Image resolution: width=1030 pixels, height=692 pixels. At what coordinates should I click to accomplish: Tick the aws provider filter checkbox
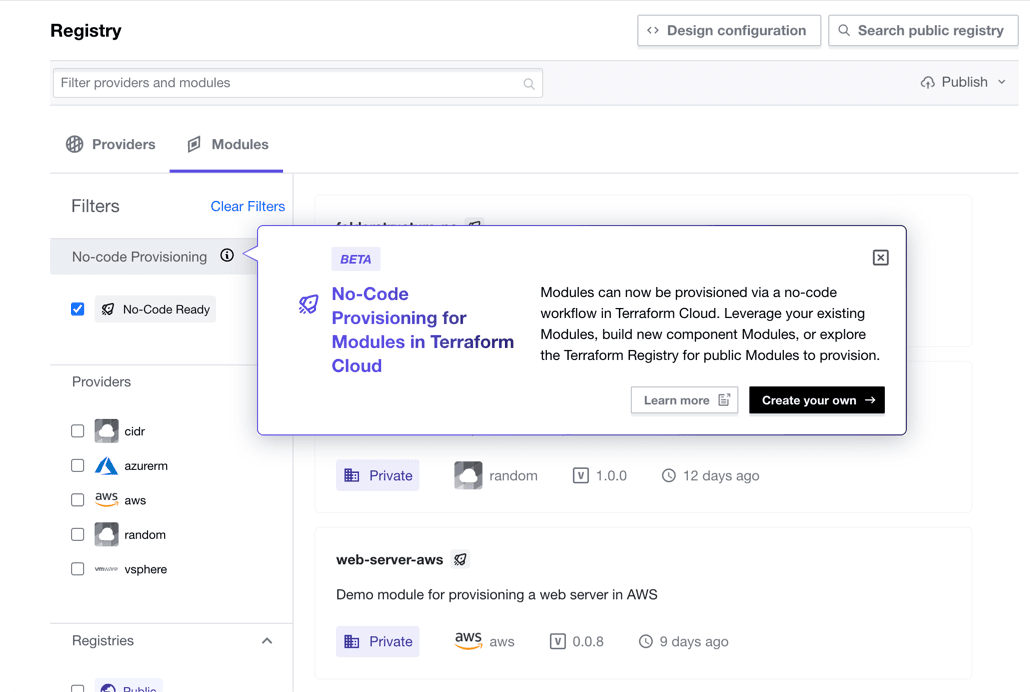(x=78, y=500)
